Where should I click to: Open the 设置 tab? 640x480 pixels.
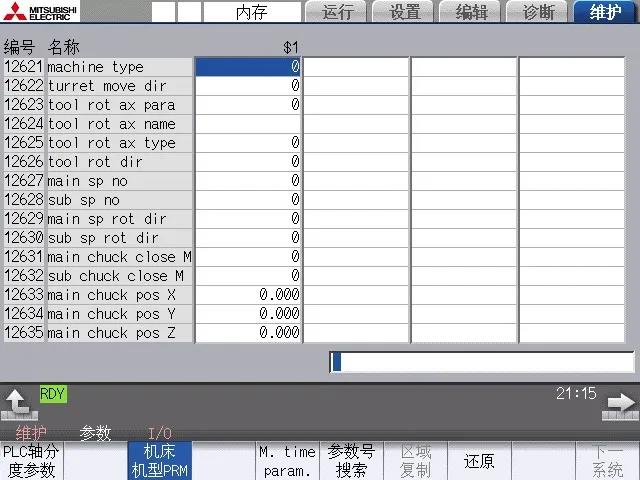(x=404, y=12)
